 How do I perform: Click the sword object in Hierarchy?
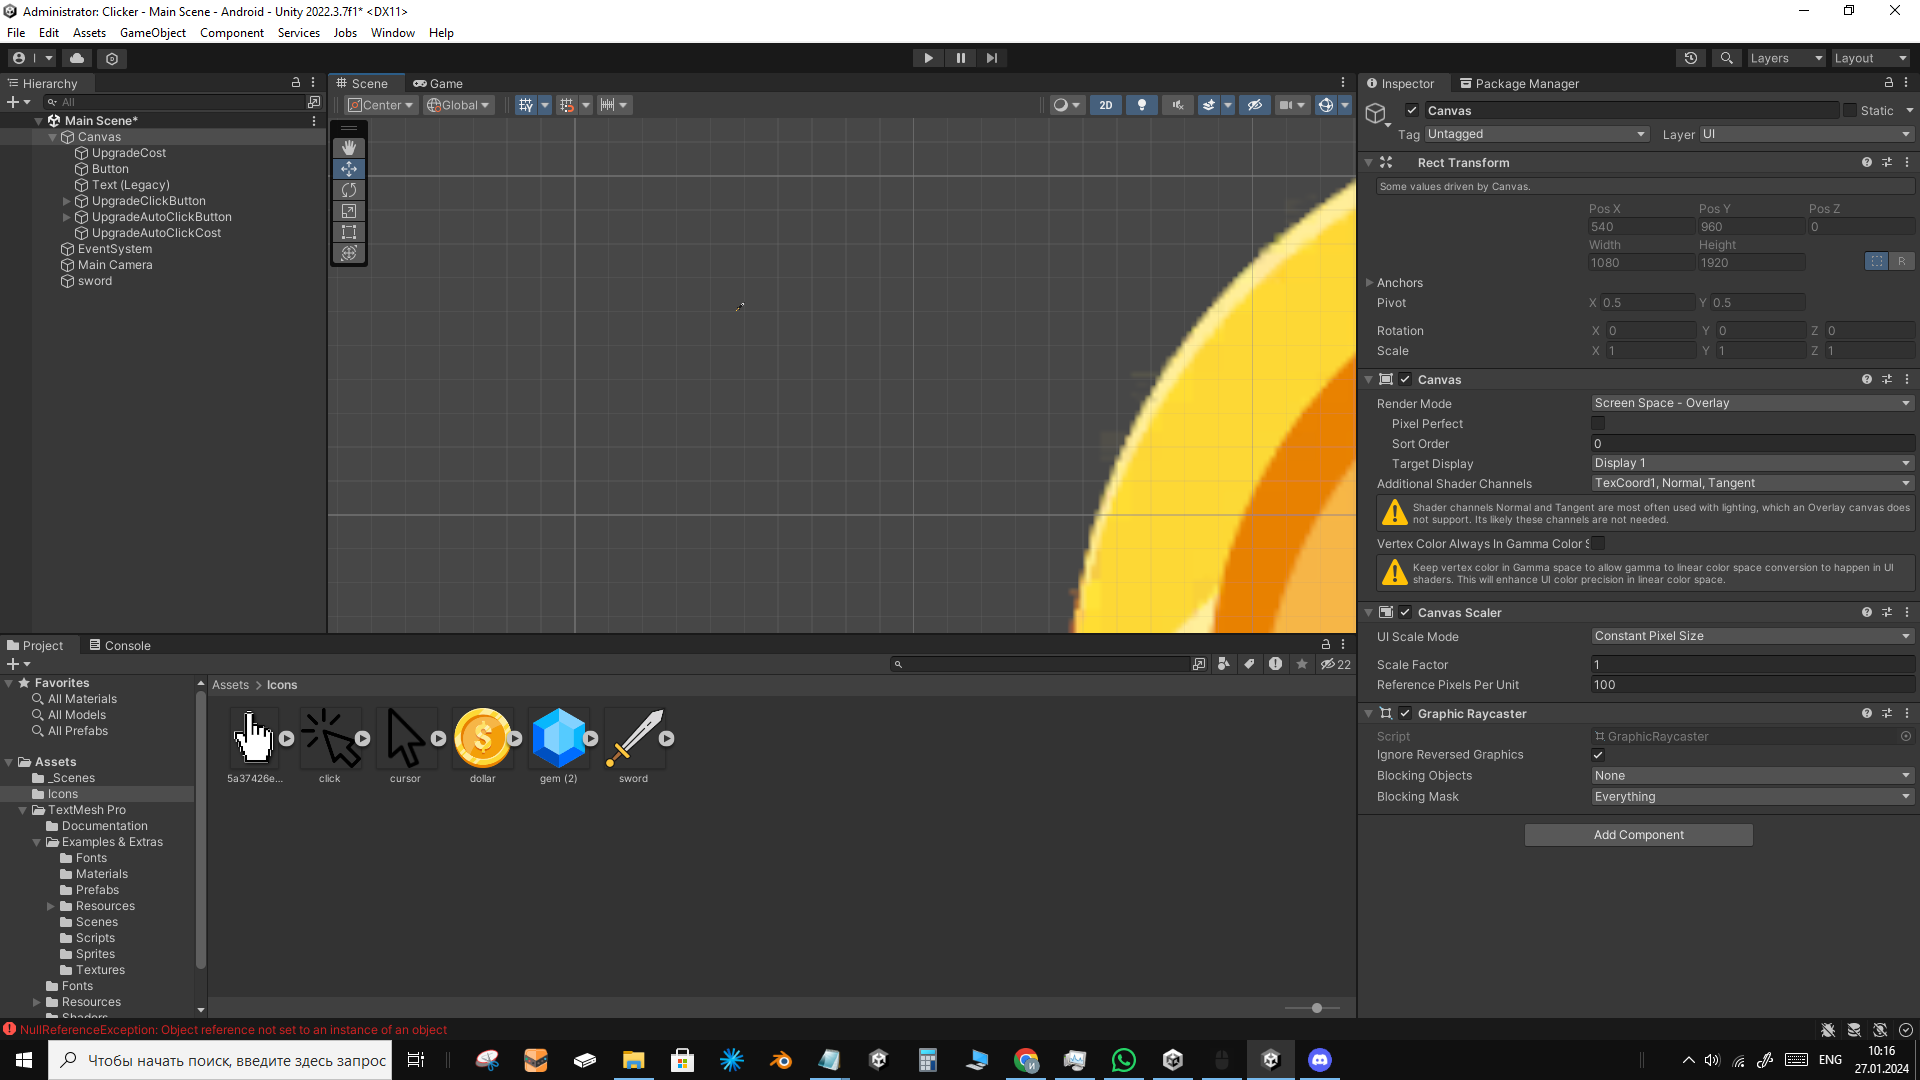click(95, 281)
